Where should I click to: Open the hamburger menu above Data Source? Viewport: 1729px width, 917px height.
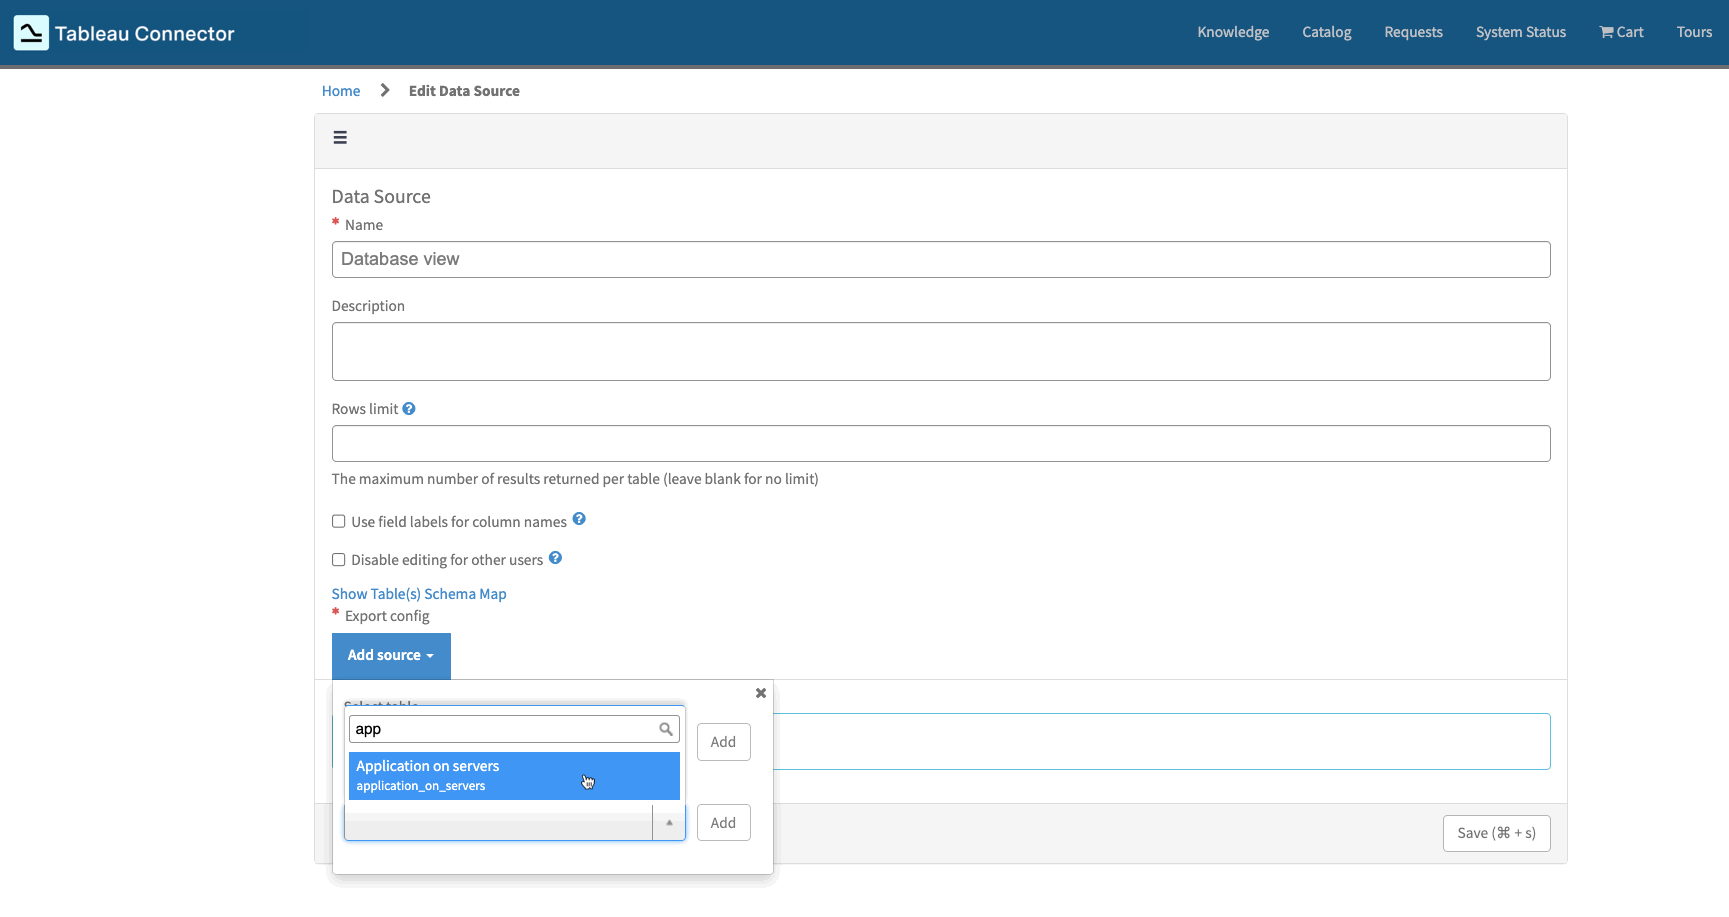coord(340,137)
